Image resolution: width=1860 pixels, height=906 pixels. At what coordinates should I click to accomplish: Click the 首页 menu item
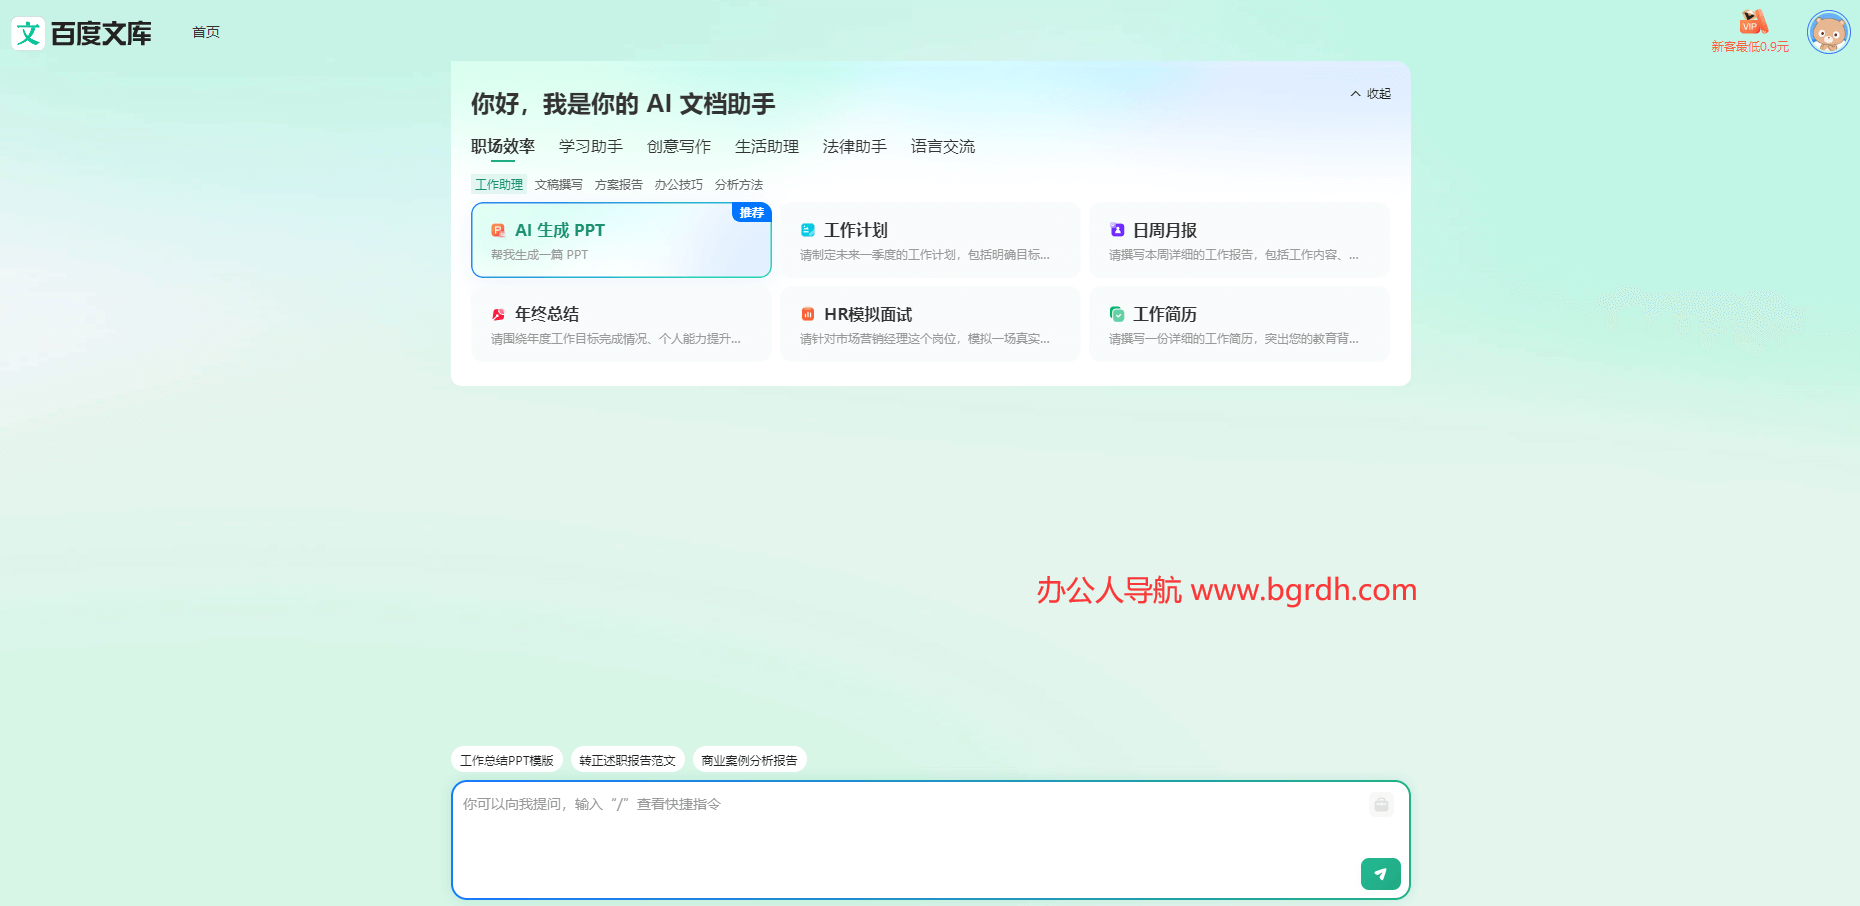tap(205, 32)
